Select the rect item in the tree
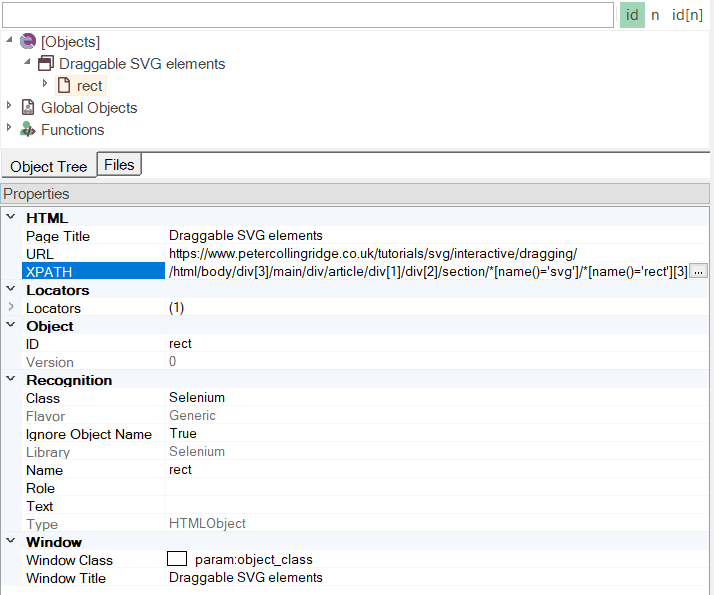This screenshot has height=595, width=714. (89, 86)
